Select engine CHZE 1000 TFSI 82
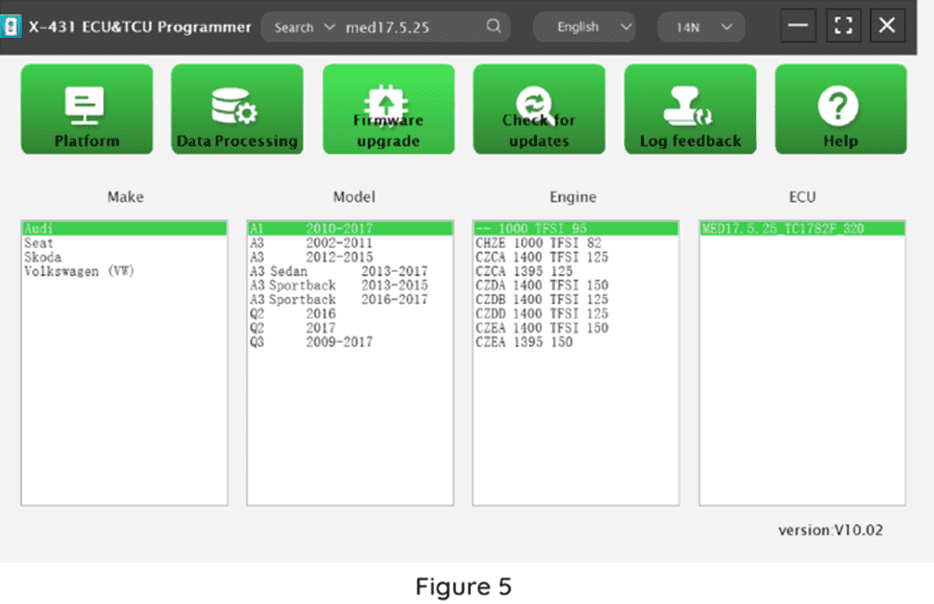The image size is (934, 604). (576, 243)
